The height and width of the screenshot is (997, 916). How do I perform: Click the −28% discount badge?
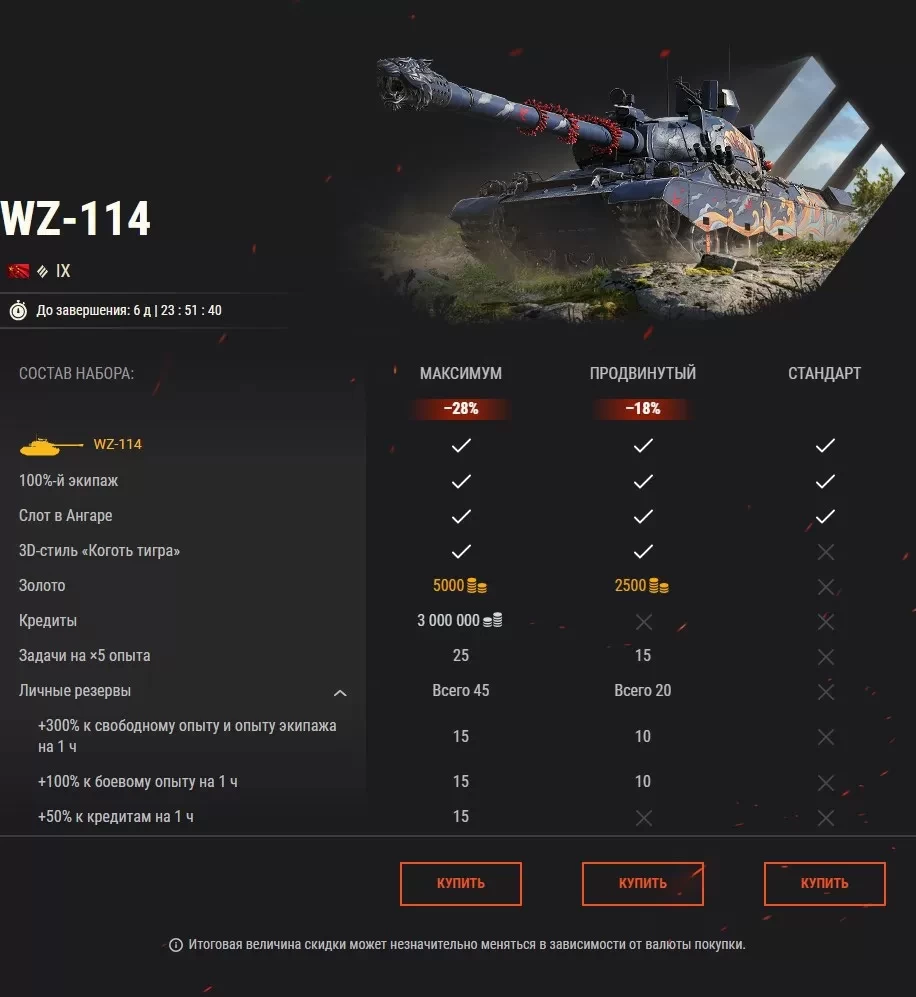pyautogui.click(x=461, y=408)
